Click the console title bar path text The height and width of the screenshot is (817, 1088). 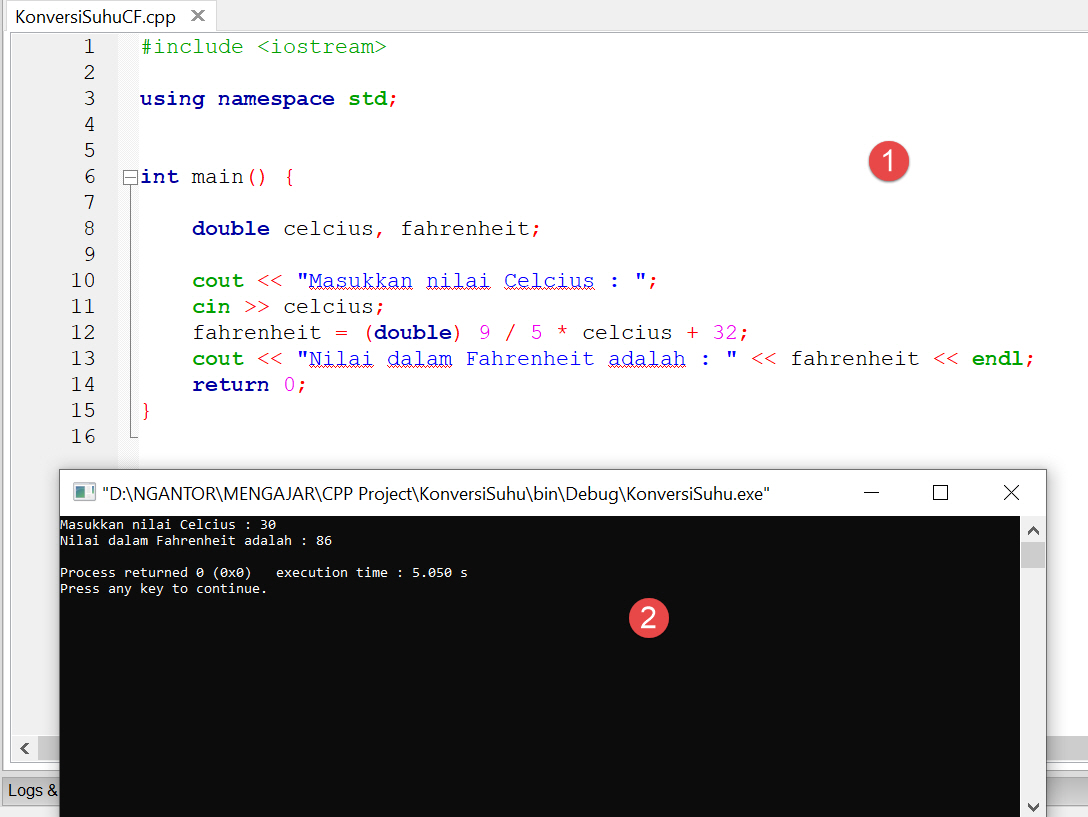pyautogui.click(x=436, y=494)
